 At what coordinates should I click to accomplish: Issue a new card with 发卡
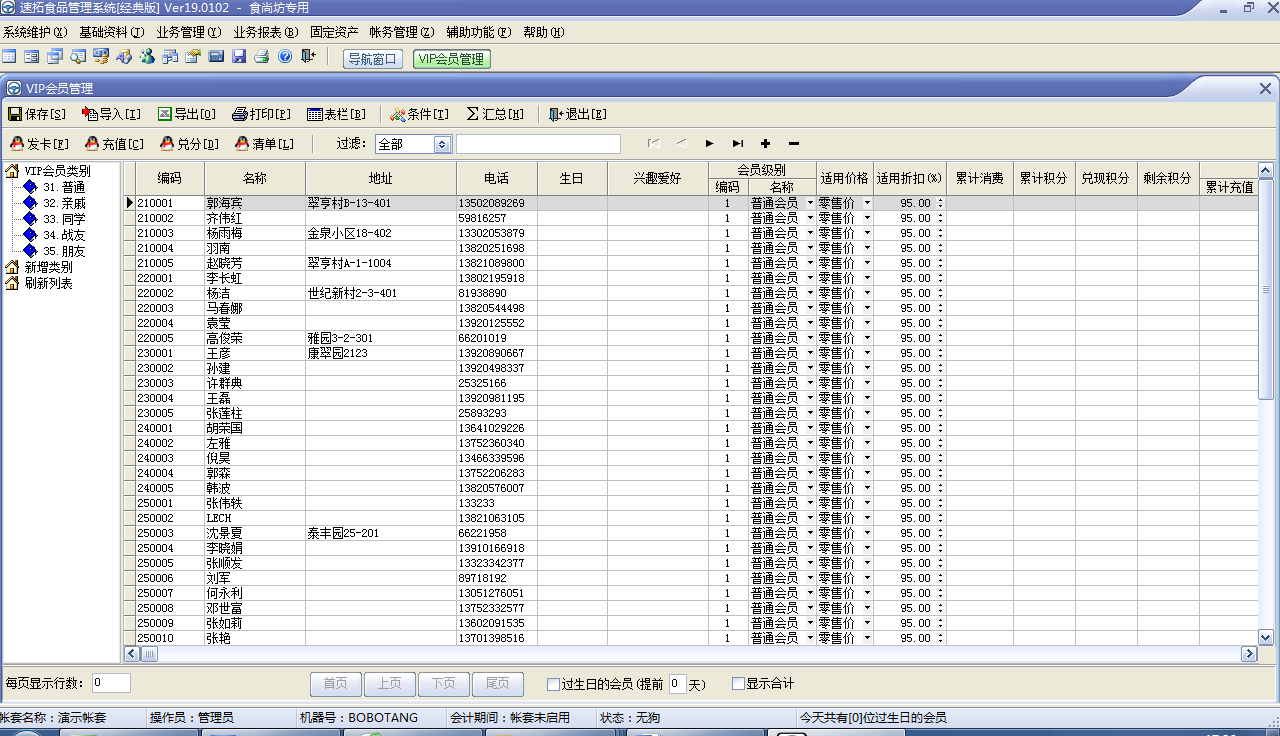(40, 144)
